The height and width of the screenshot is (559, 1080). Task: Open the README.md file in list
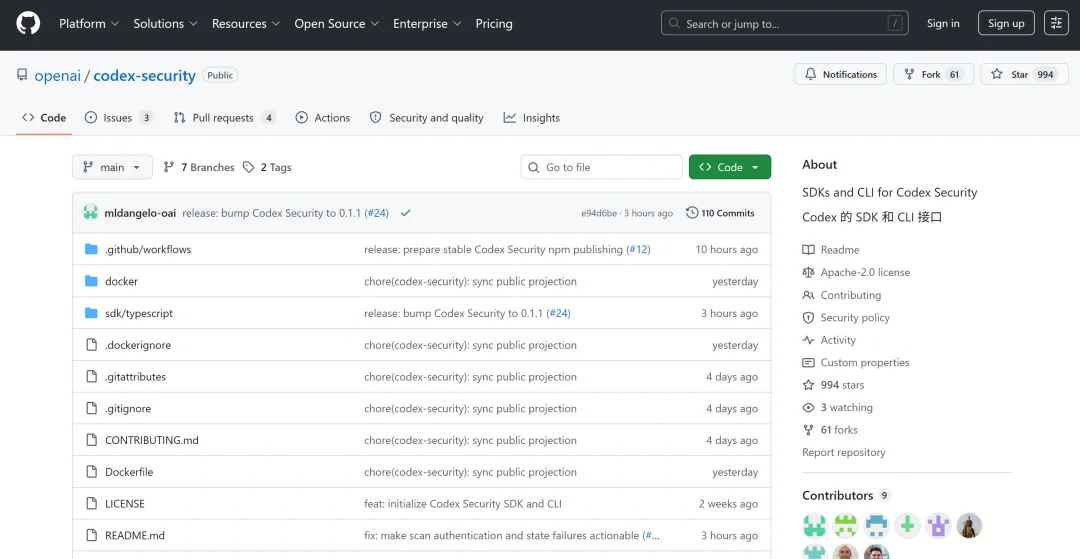click(x=134, y=536)
